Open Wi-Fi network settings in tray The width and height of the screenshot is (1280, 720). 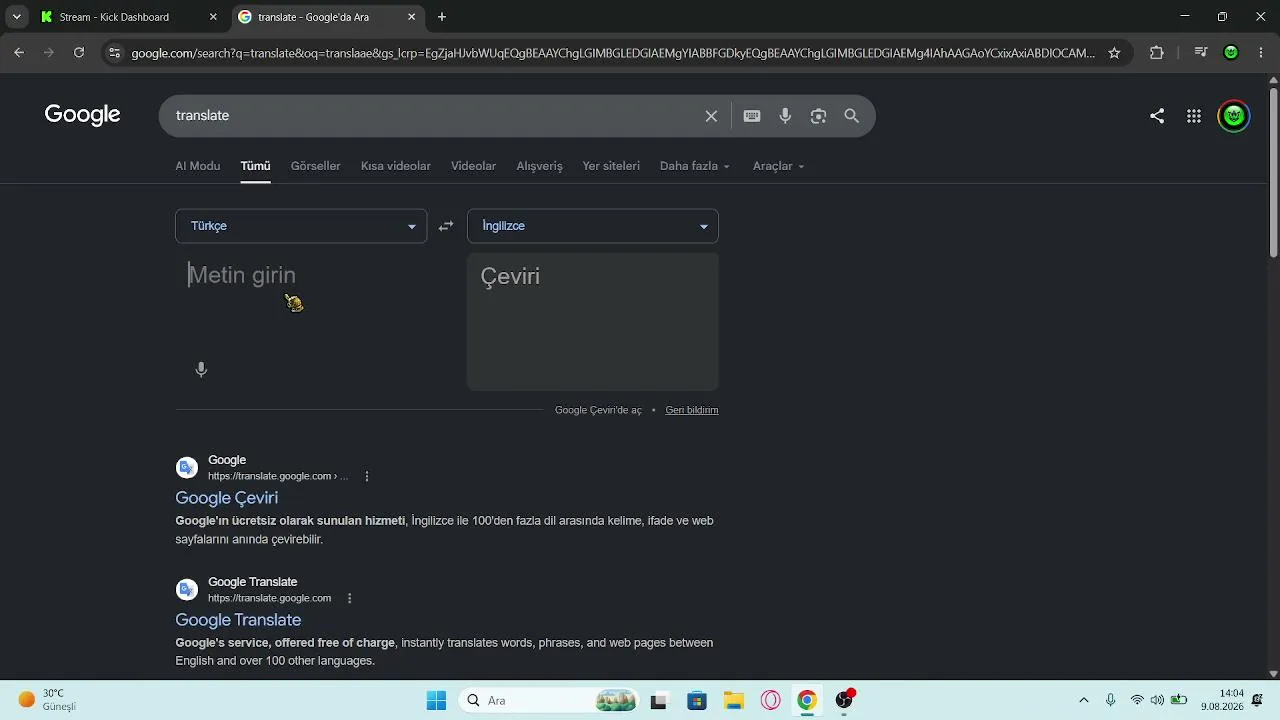[x=1137, y=701]
